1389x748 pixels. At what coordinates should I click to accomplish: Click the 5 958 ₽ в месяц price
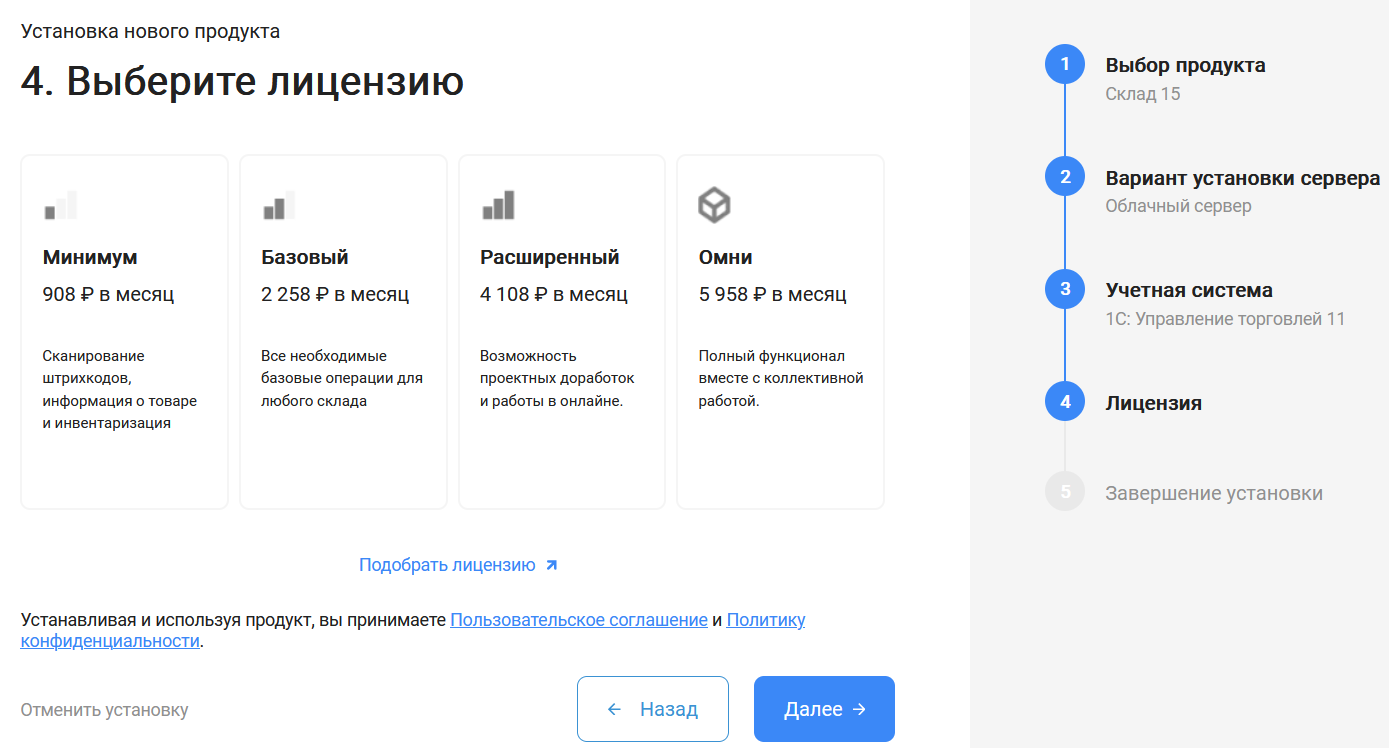[x=773, y=295]
